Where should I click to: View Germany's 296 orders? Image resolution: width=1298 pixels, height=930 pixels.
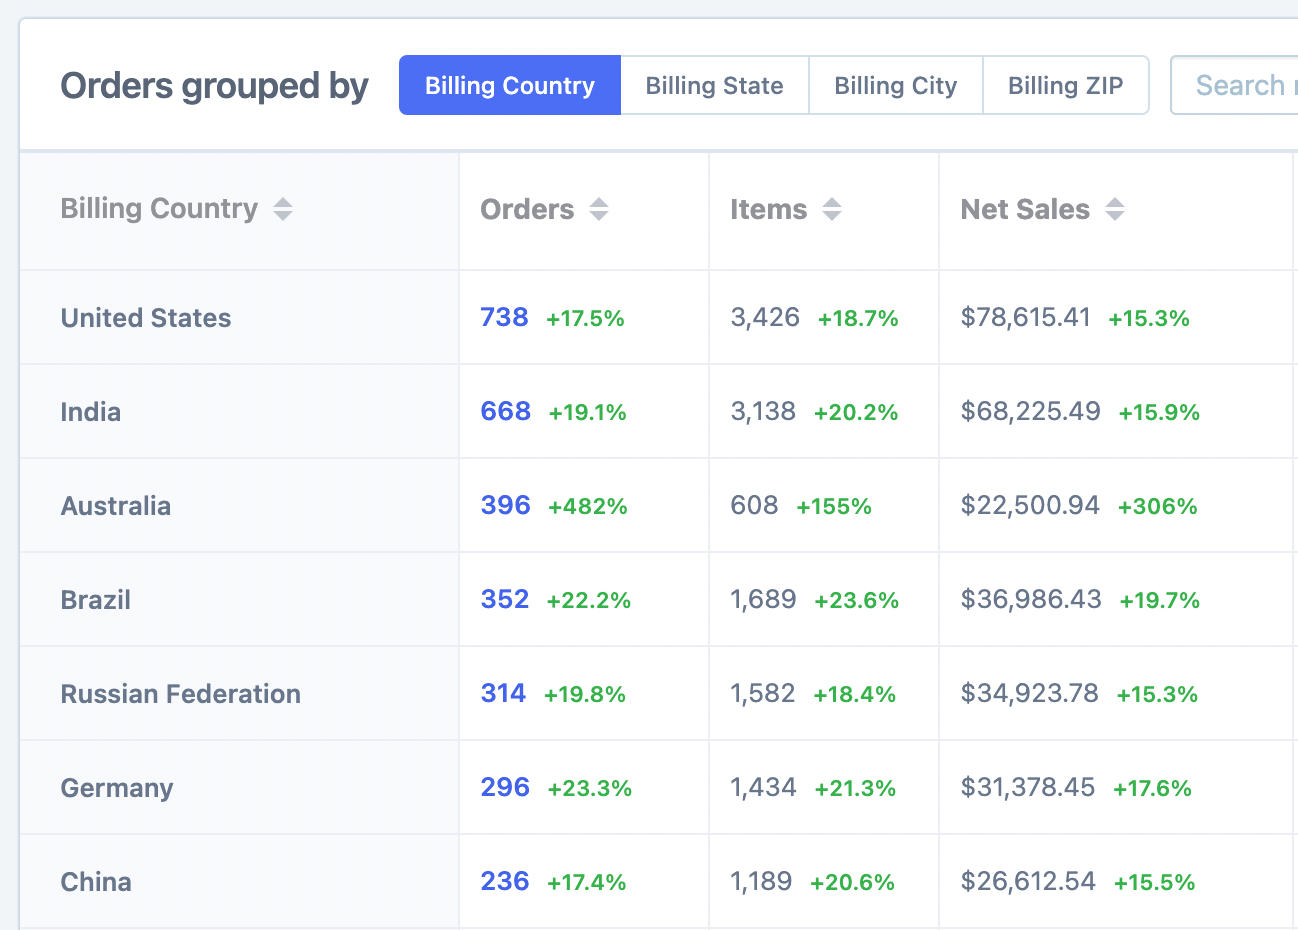[x=504, y=787]
